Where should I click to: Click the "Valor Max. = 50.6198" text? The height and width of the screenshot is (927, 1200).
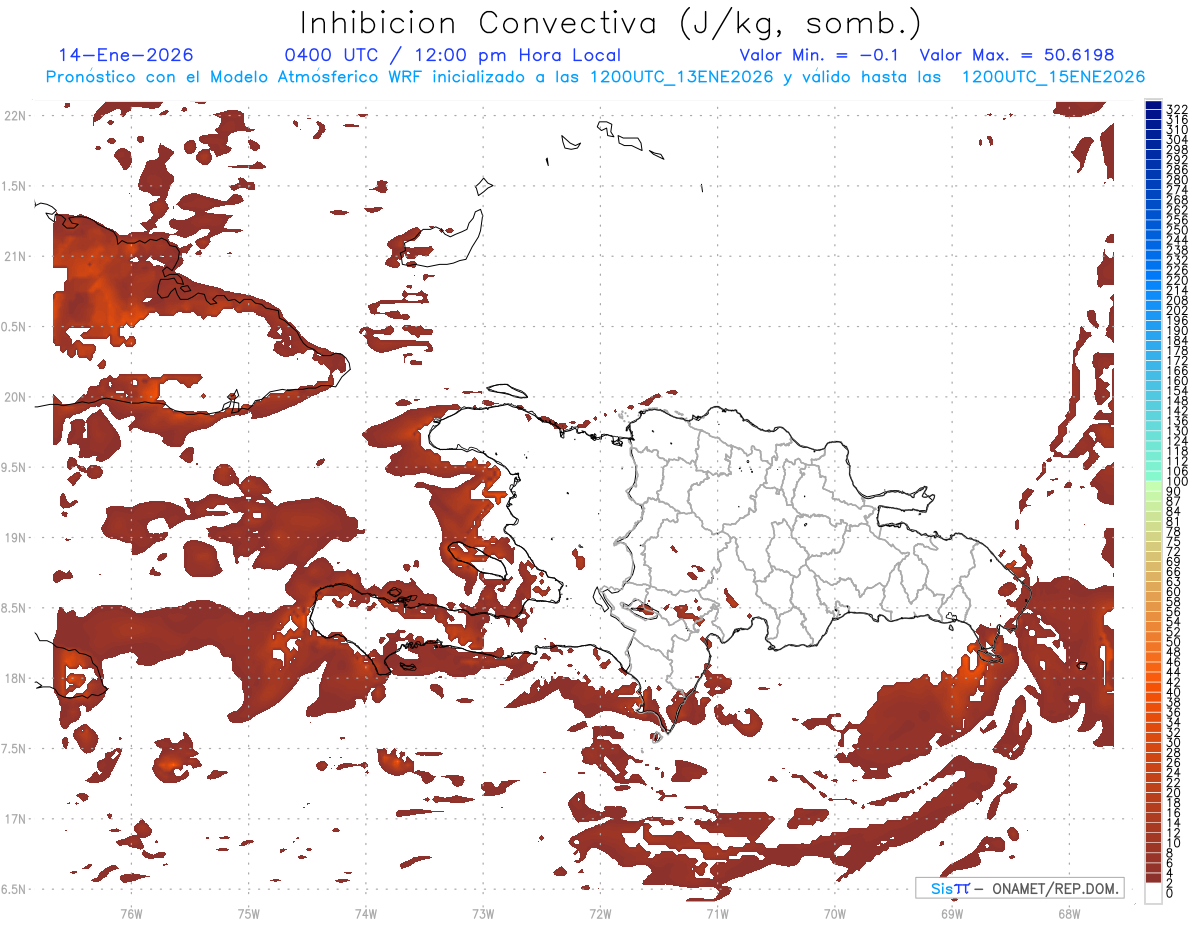point(1016,56)
